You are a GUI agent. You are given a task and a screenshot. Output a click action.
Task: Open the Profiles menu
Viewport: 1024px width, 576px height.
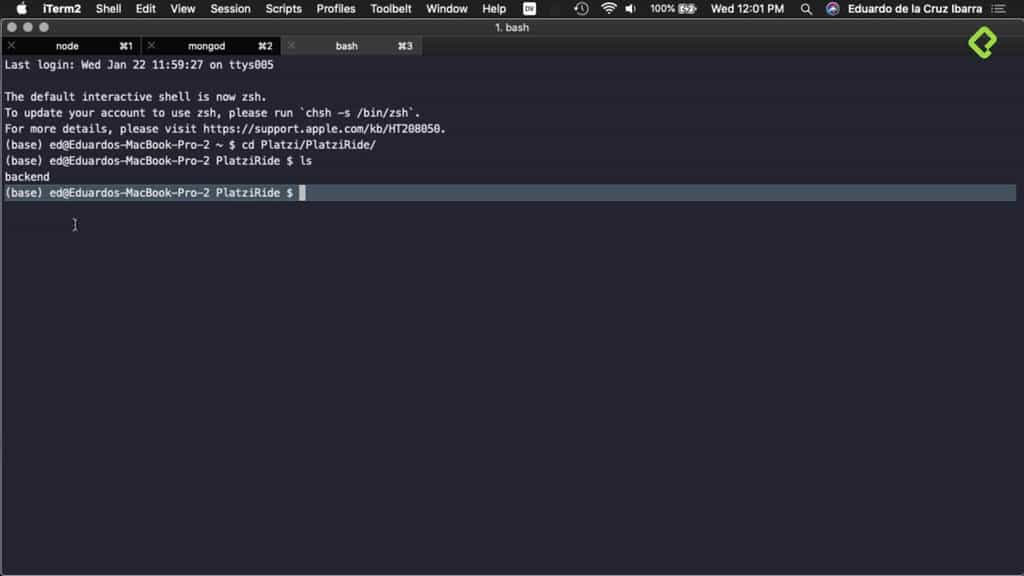tap(335, 10)
